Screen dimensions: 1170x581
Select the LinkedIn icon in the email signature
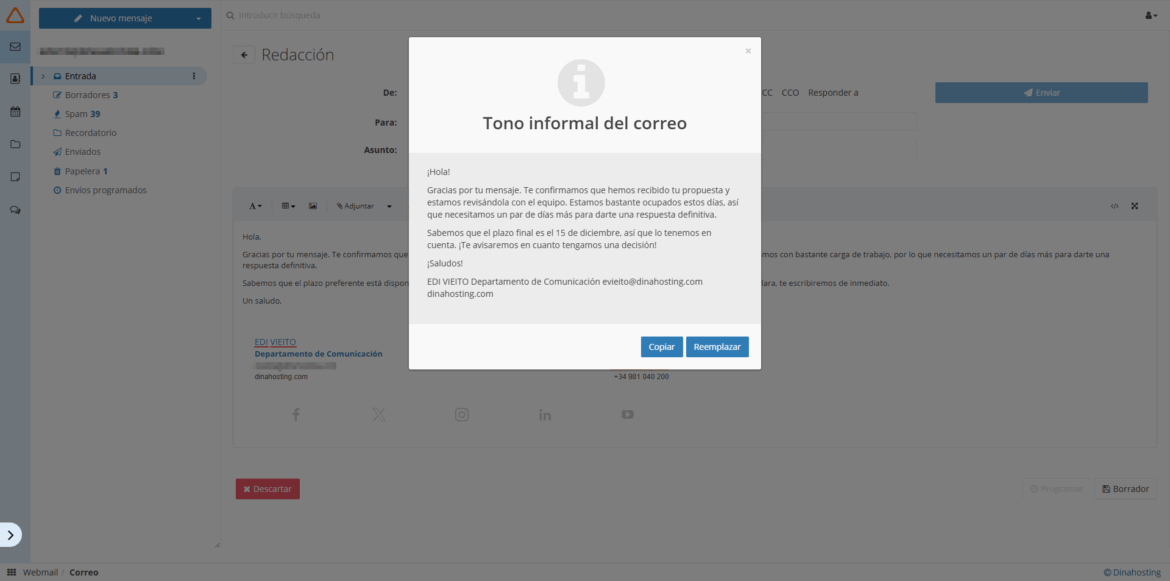545,413
